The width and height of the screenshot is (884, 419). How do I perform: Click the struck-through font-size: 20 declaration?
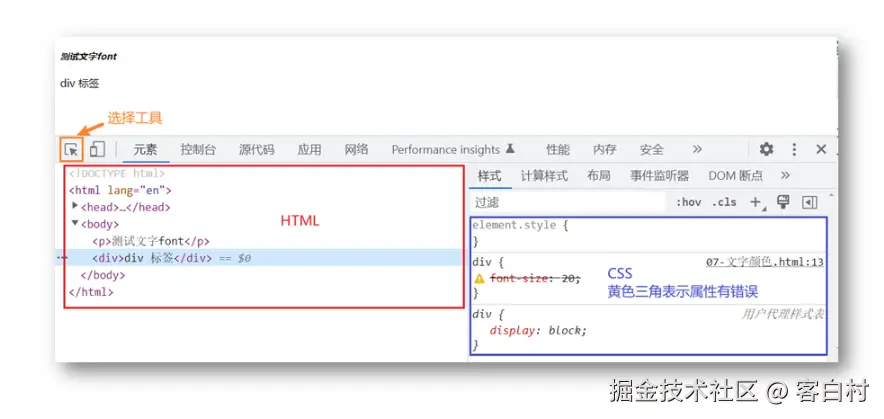[x=535, y=278]
